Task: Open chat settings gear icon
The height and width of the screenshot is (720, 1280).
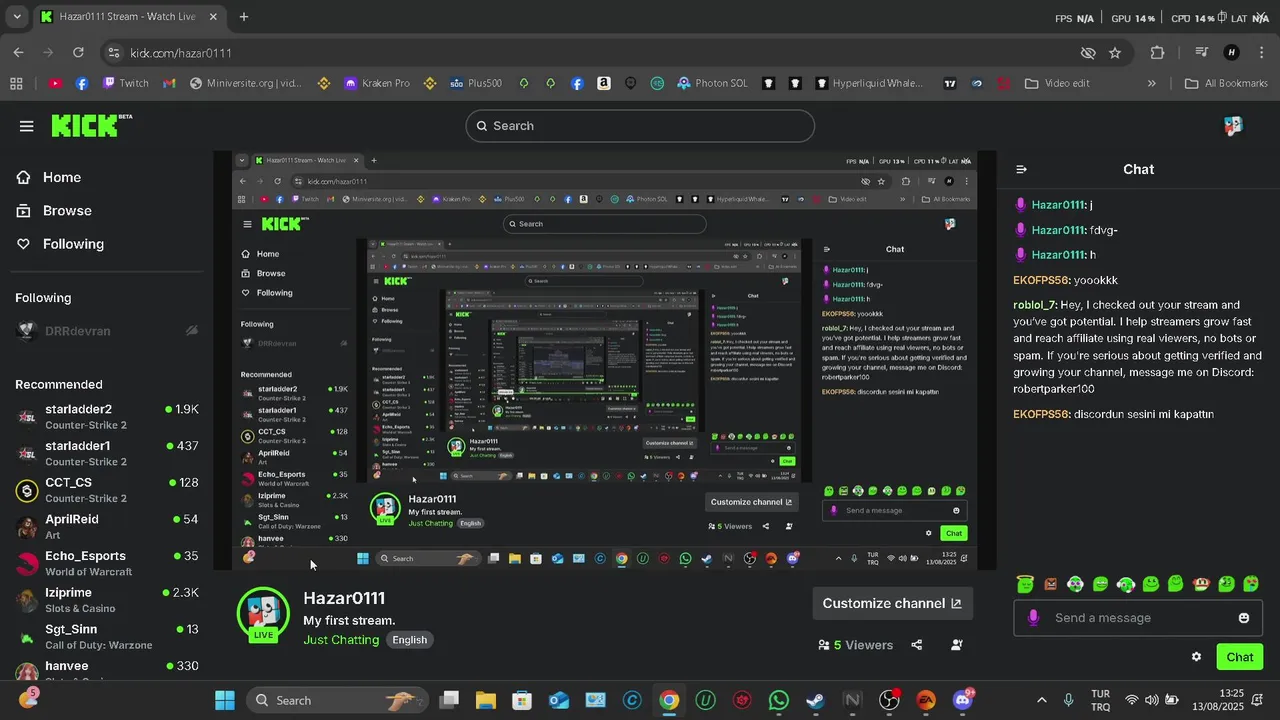Action: pyautogui.click(x=1196, y=657)
